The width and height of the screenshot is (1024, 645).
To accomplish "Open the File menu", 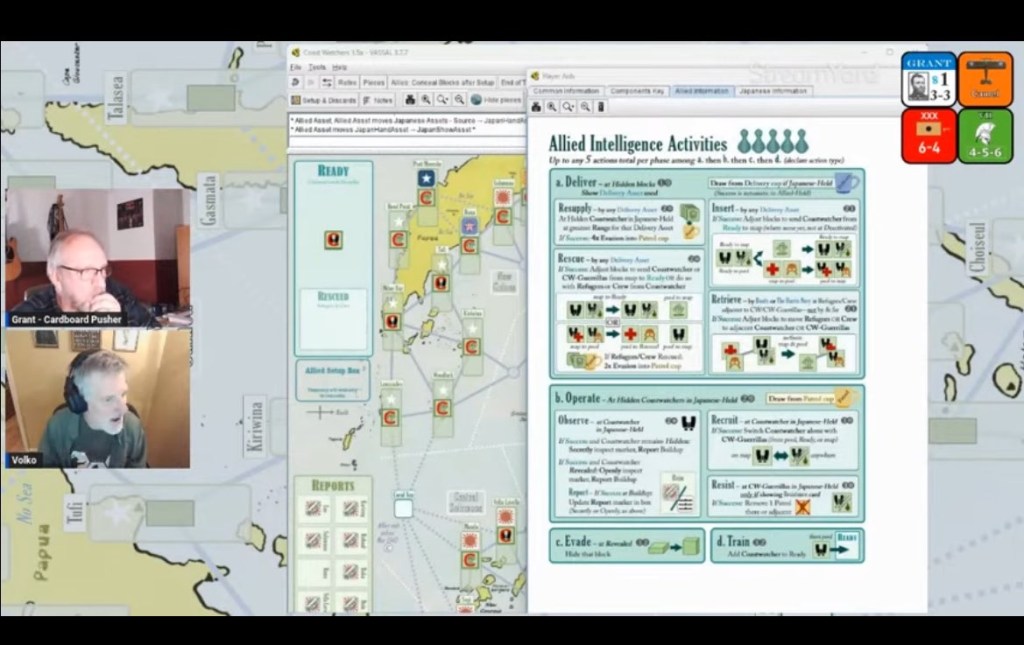I will [296, 67].
